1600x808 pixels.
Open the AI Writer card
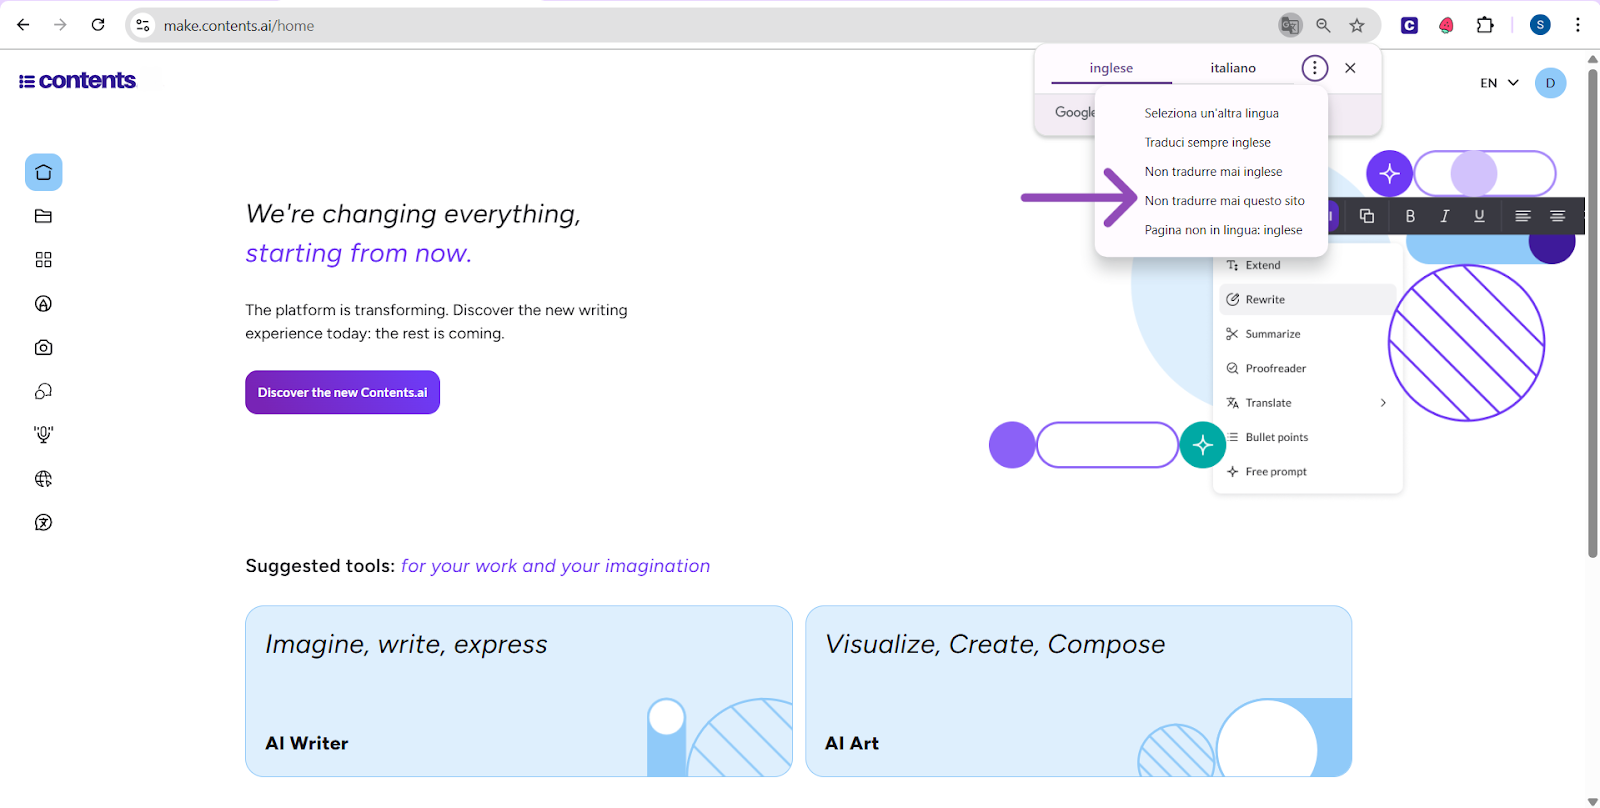tap(518, 690)
